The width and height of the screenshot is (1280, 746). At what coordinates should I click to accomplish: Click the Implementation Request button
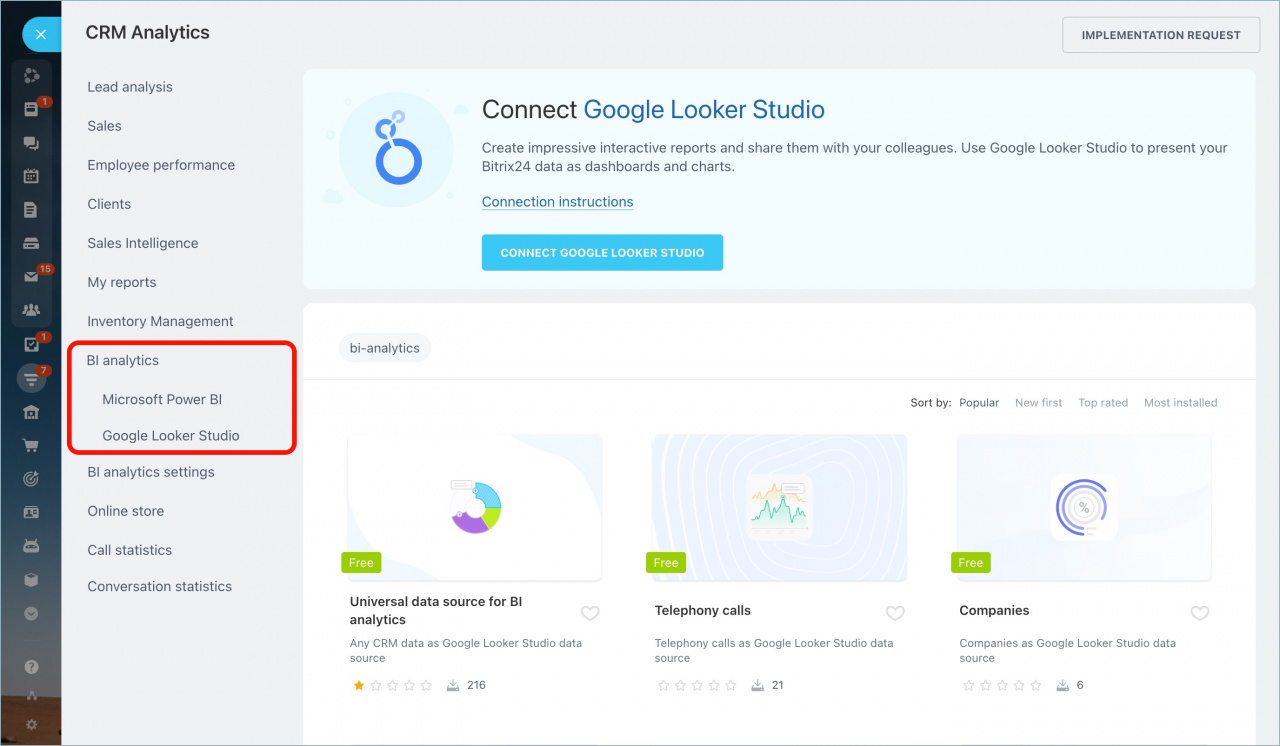(1161, 35)
